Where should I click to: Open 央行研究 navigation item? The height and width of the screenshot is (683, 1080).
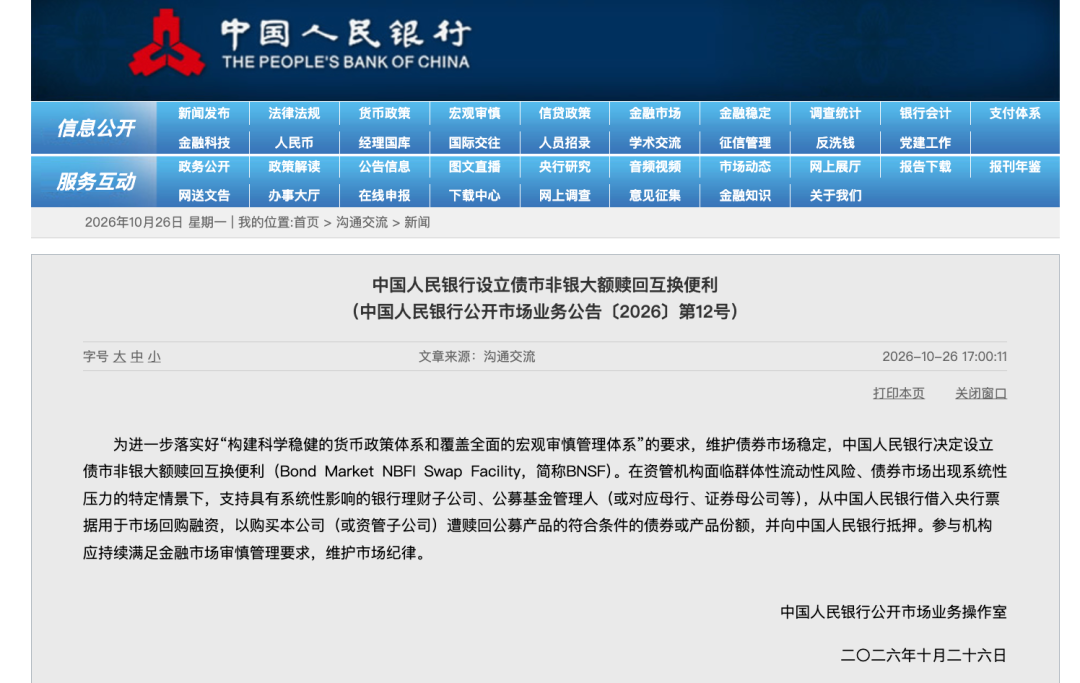[x=565, y=167]
